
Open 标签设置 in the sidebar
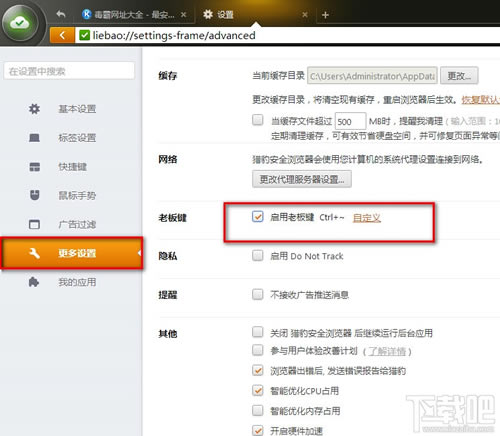77,138
